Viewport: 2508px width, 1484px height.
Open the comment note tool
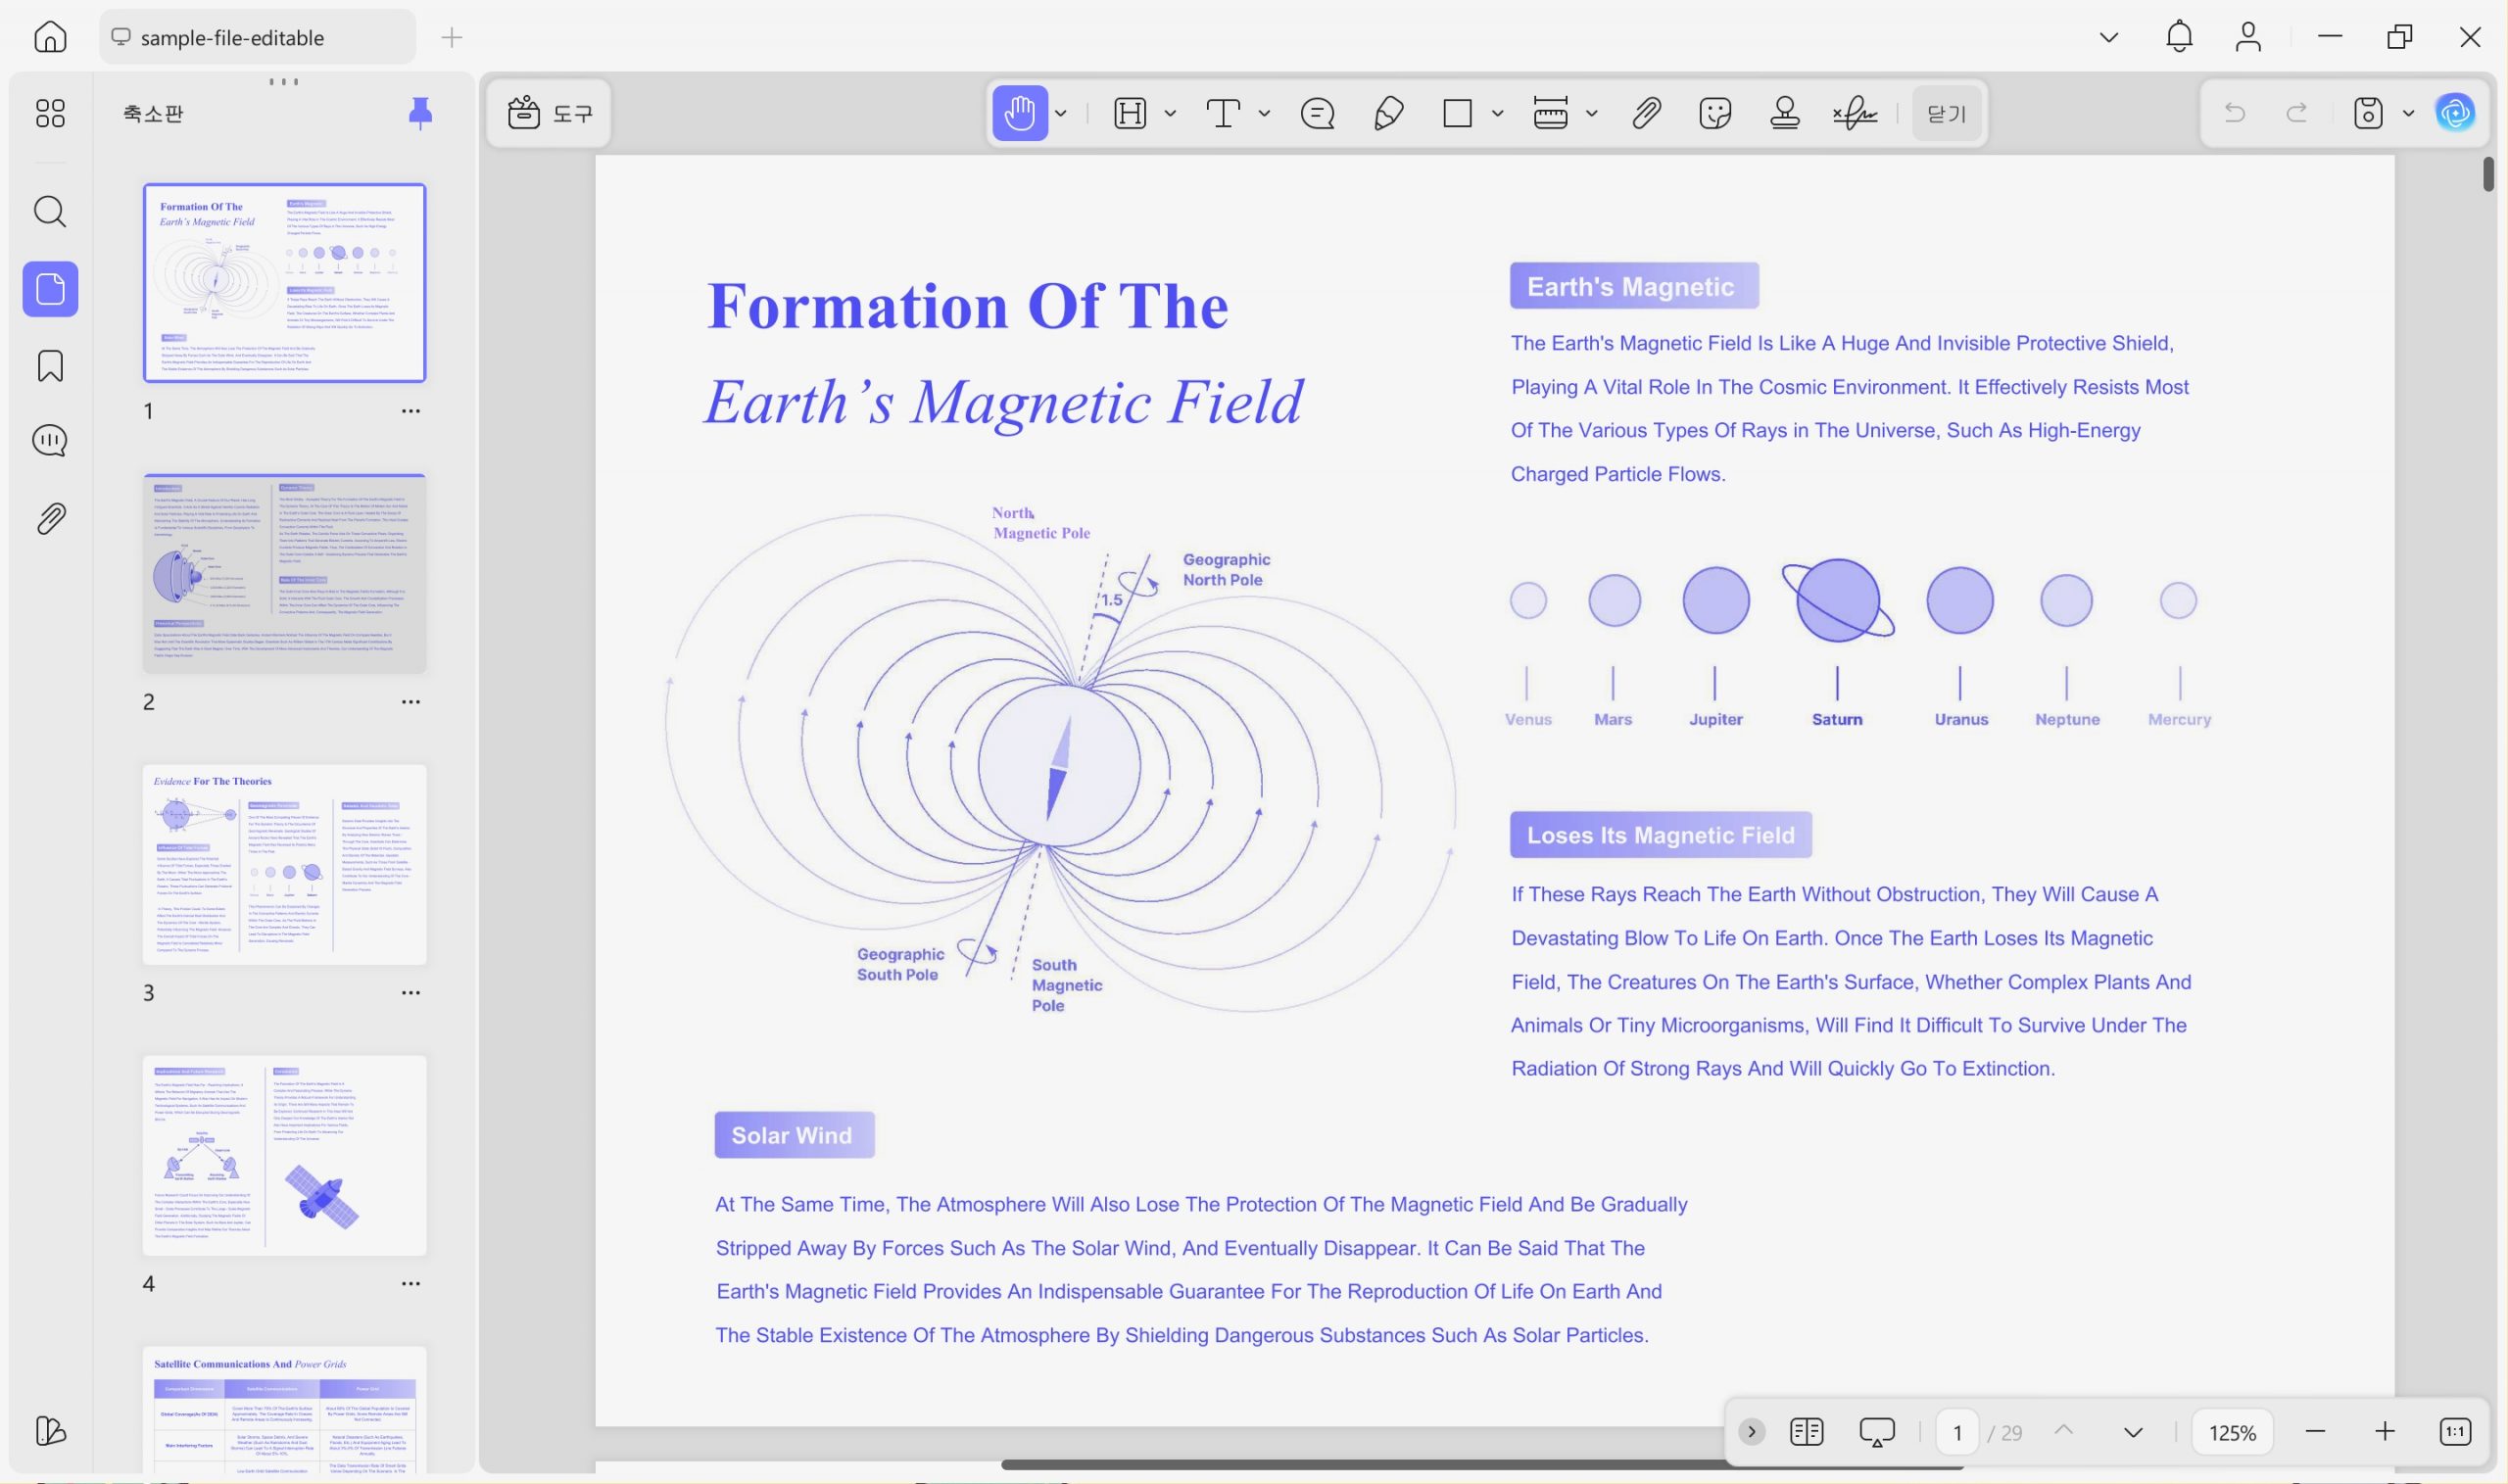click(1317, 113)
